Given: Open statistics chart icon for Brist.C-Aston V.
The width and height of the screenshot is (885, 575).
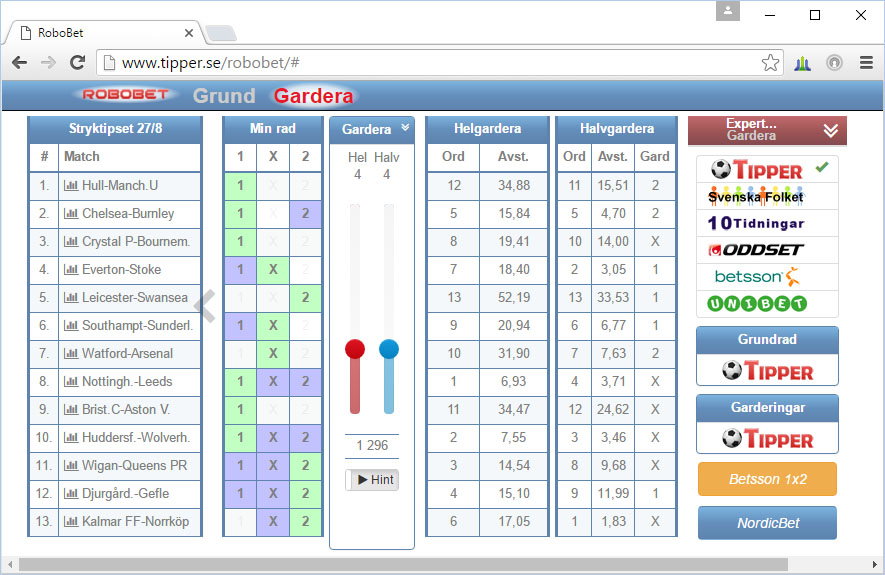Looking at the screenshot, I should (x=71, y=410).
